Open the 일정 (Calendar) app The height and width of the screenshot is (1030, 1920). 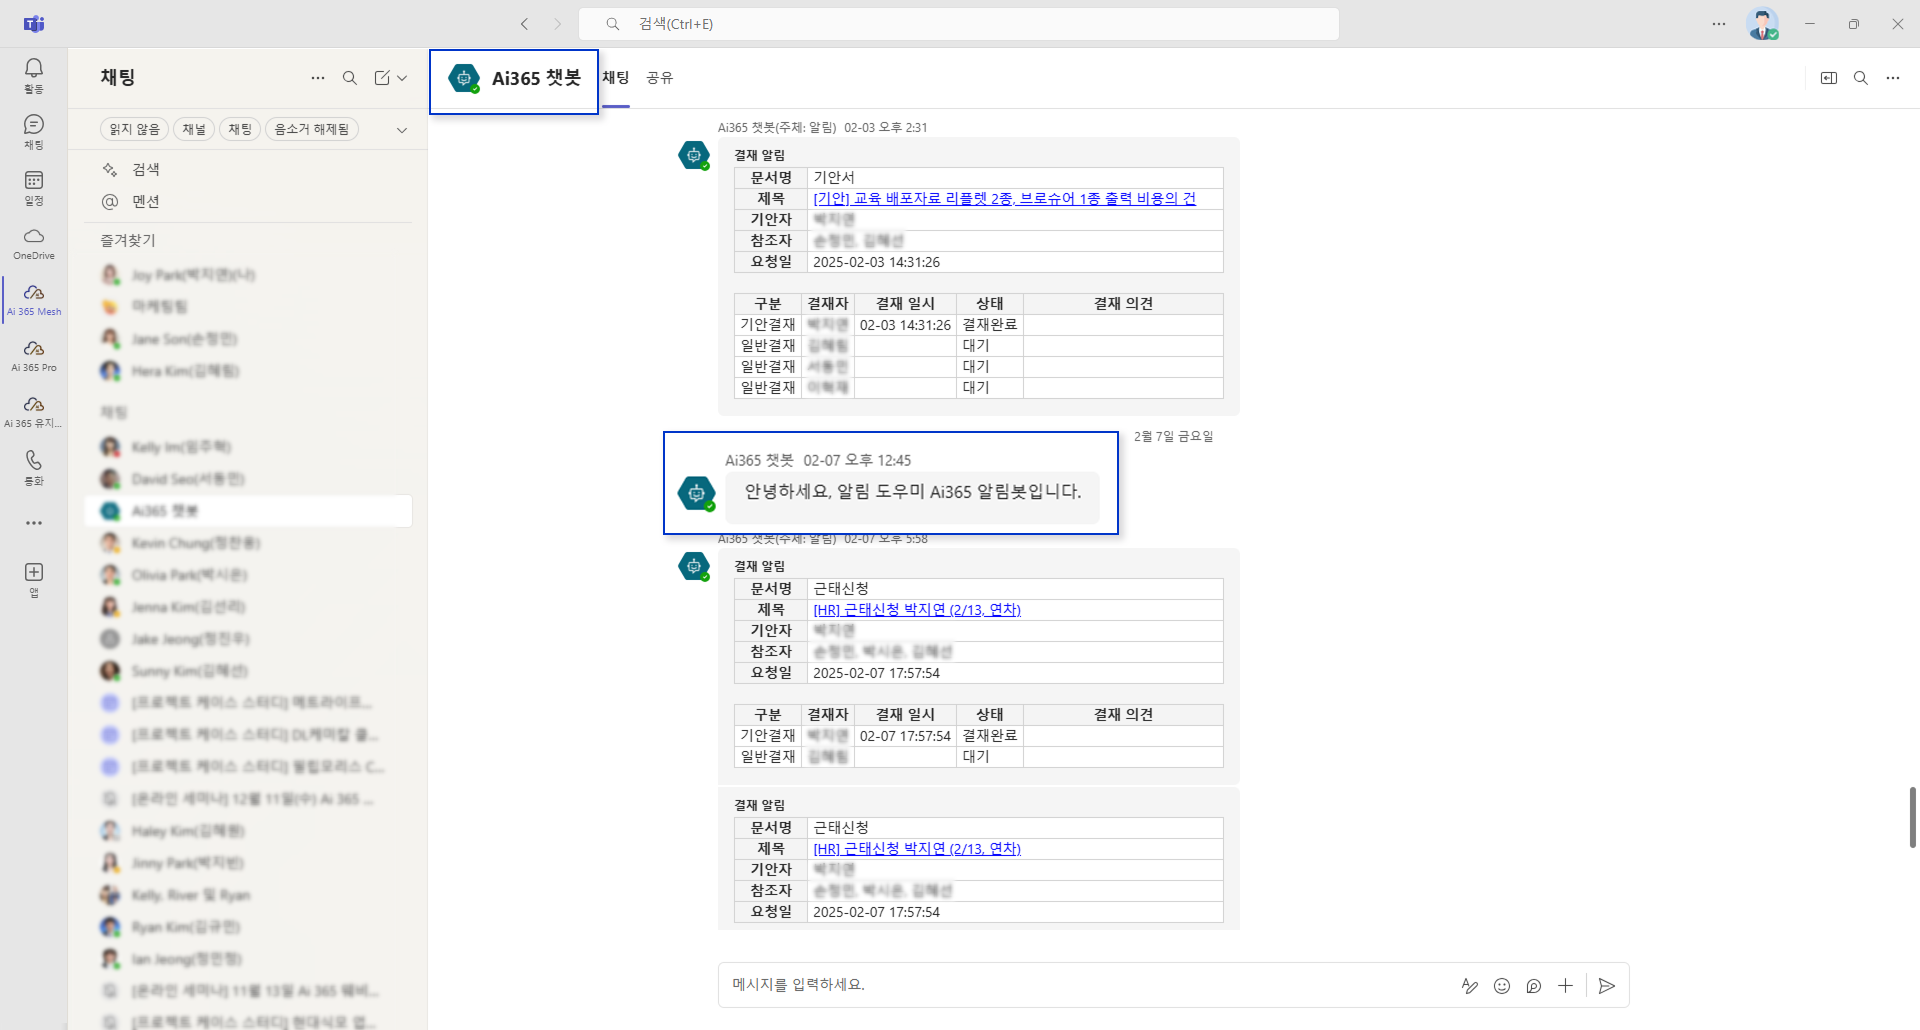[x=33, y=186]
